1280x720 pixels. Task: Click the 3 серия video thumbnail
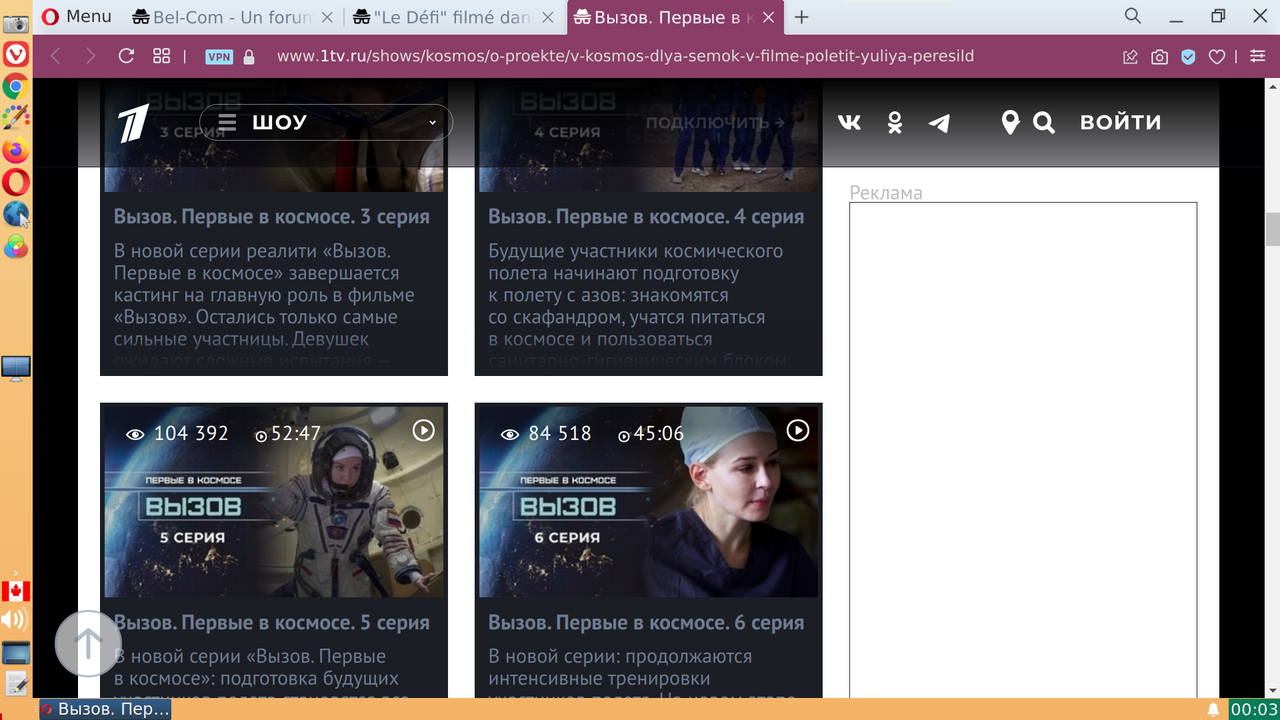(274, 139)
